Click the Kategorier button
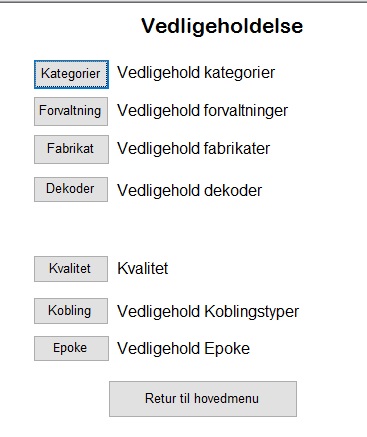The height and width of the screenshot is (437, 367). pyautogui.click(x=71, y=74)
